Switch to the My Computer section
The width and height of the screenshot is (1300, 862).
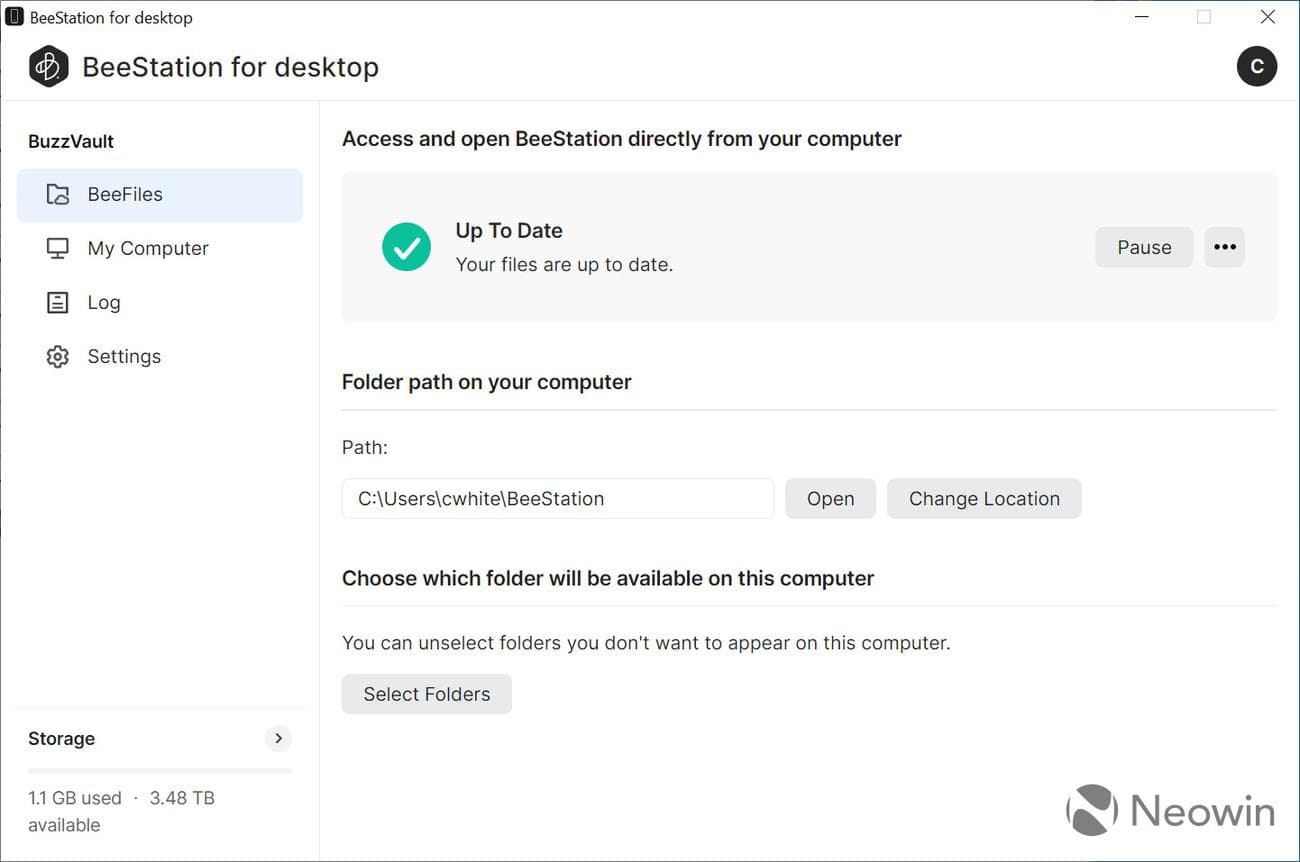[x=147, y=248]
